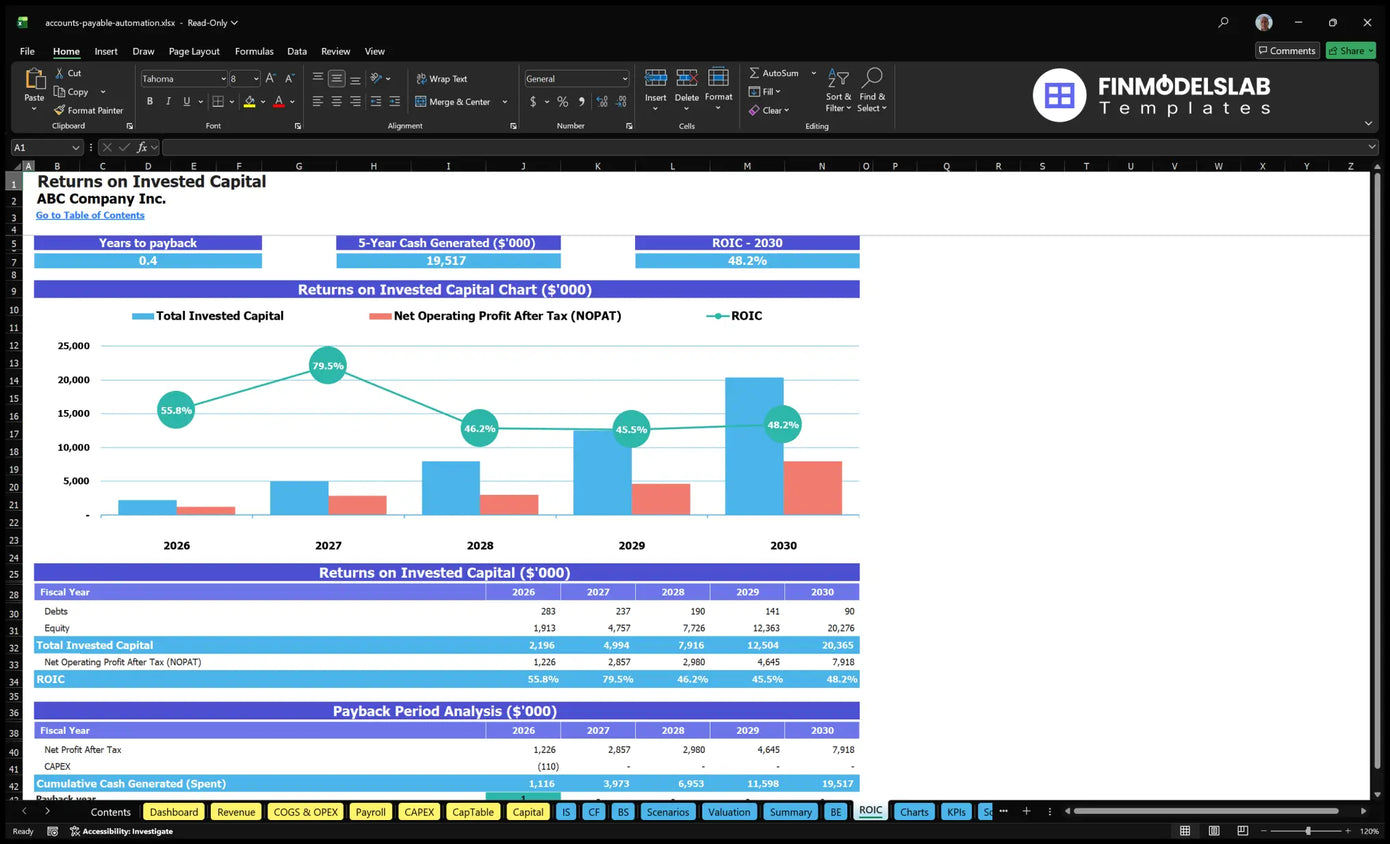
Task: Click the Insert Function fx icon
Action: tap(143, 147)
